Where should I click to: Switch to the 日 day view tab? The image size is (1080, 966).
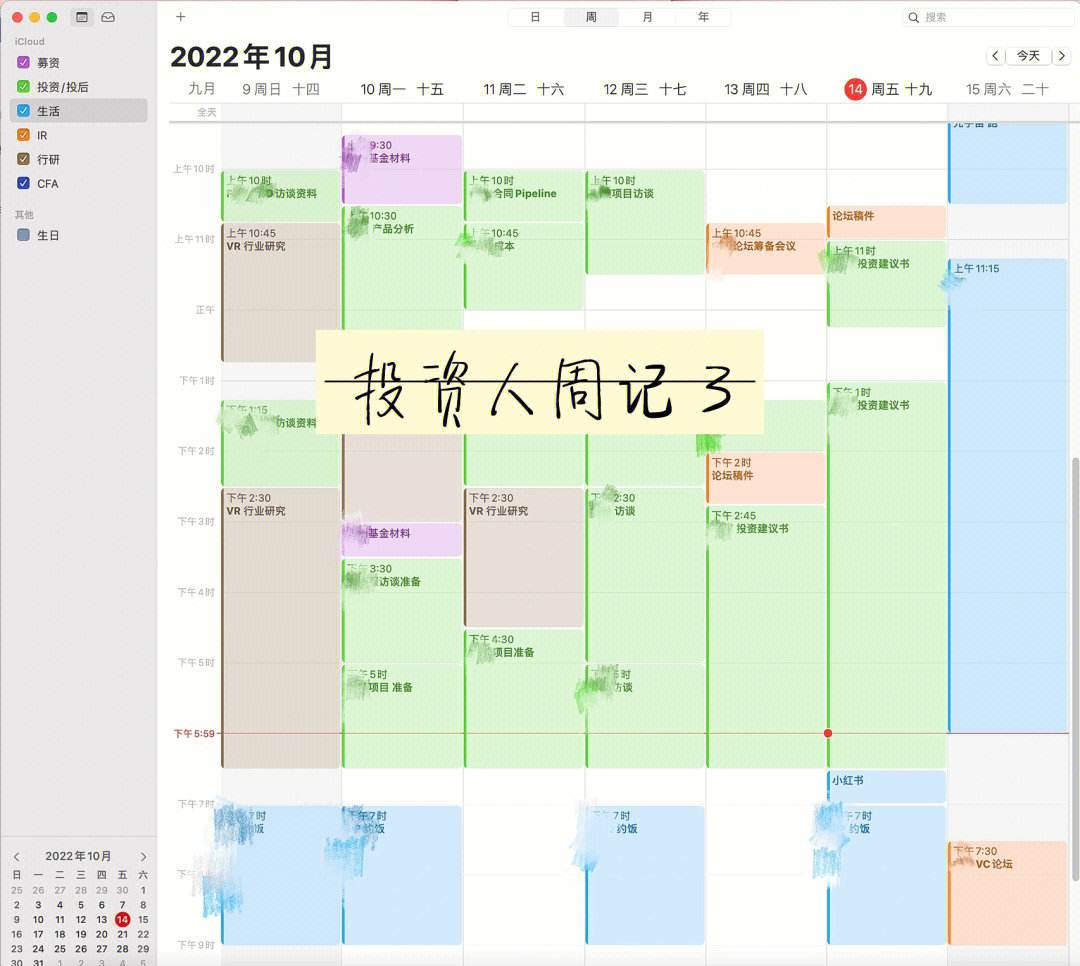[x=535, y=17]
